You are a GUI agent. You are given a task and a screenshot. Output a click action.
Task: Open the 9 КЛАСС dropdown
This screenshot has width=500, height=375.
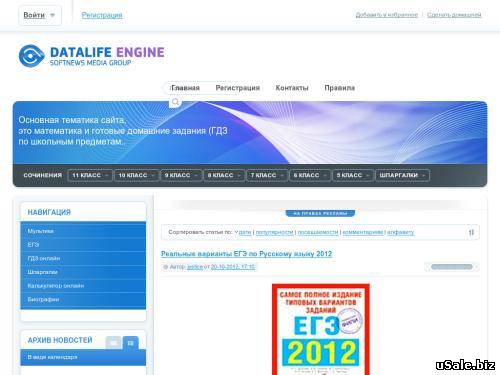[x=181, y=175]
